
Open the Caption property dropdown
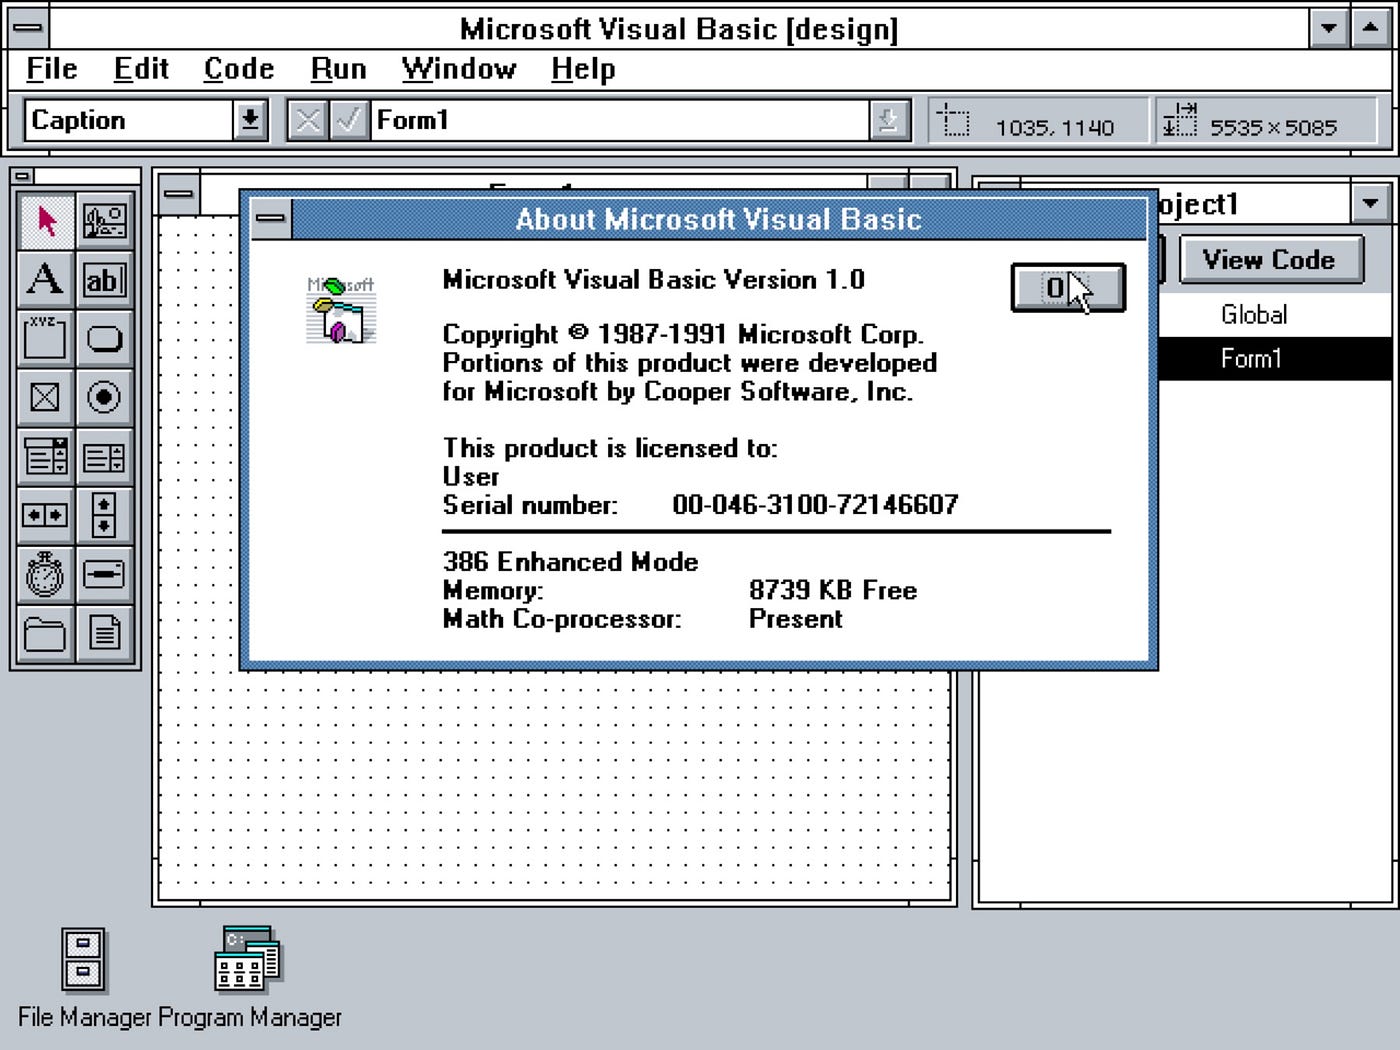(250, 120)
